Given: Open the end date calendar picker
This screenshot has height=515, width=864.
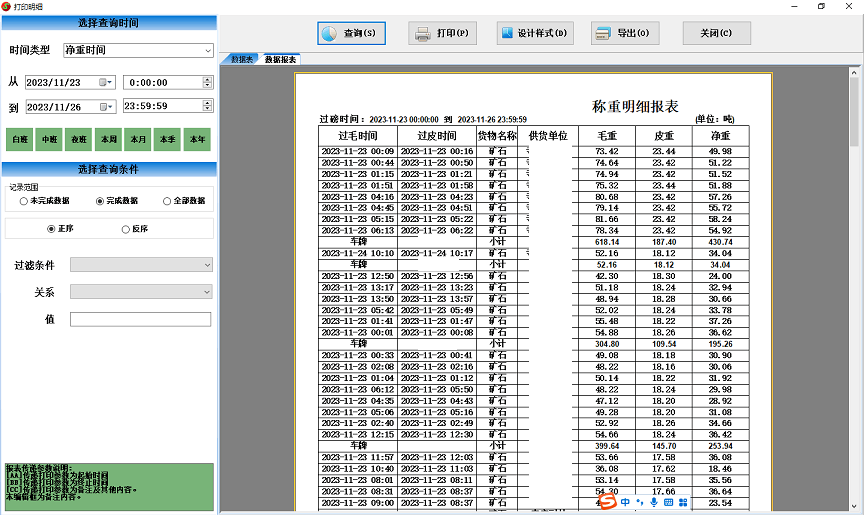Looking at the screenshot, I should coord(108,106).
